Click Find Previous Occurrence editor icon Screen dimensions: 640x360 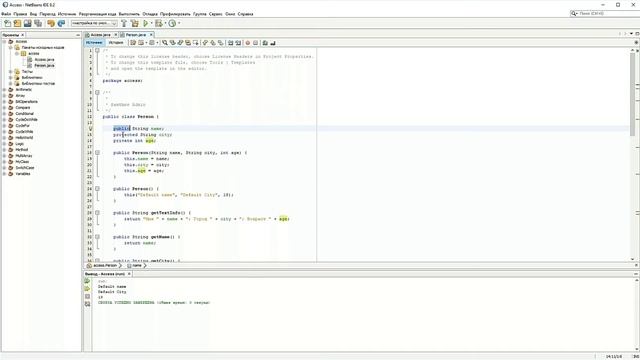(x=172, y=42)
